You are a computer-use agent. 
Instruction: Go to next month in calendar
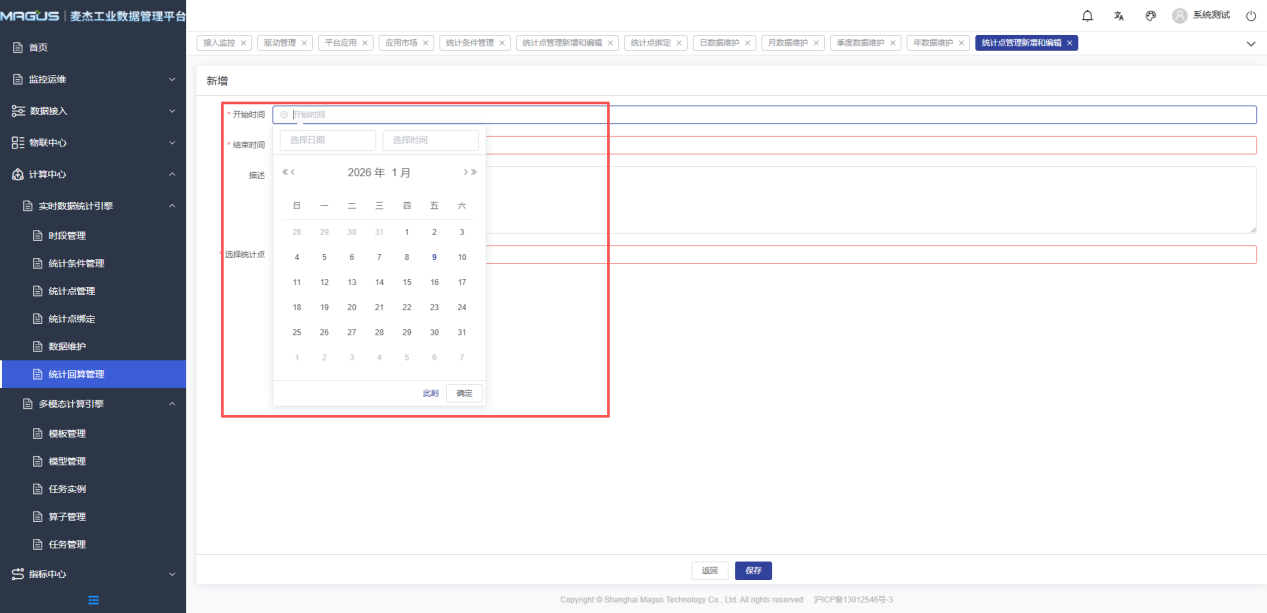click(465, 172)
